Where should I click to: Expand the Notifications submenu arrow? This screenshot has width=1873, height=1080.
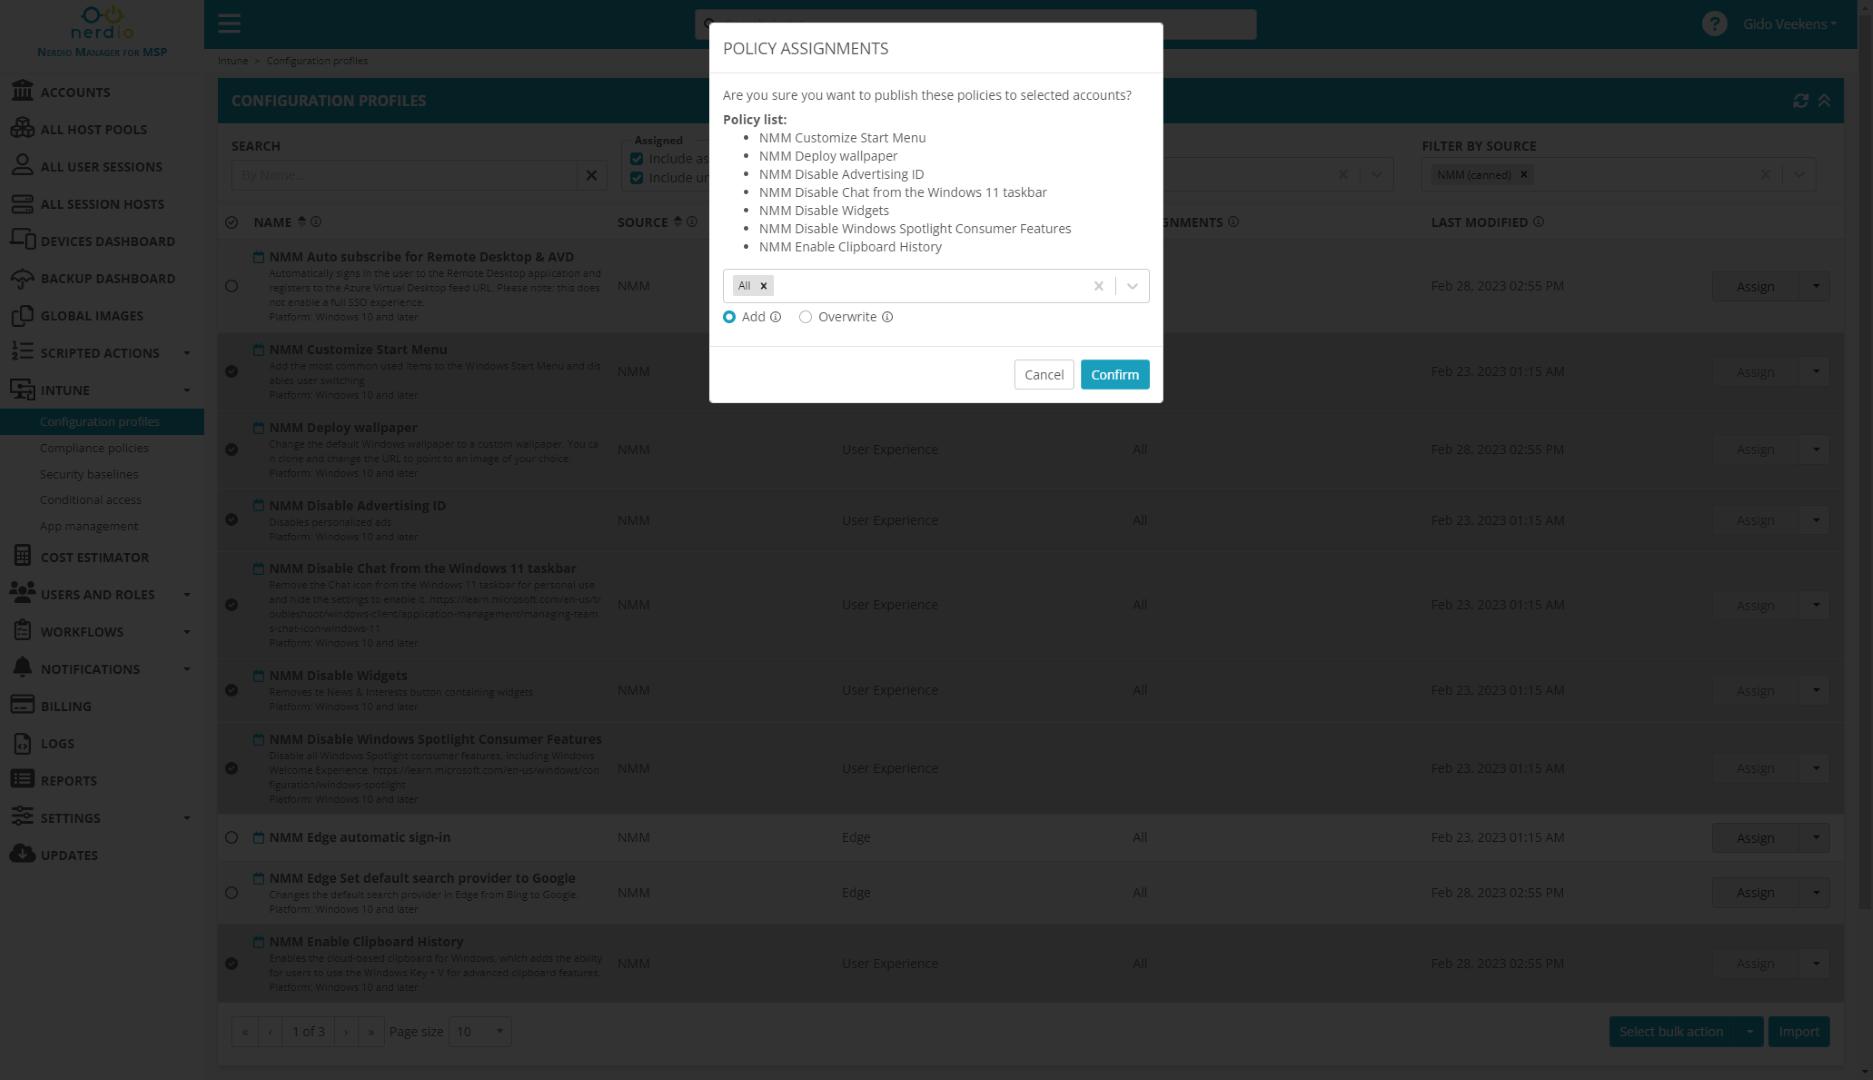187,669
